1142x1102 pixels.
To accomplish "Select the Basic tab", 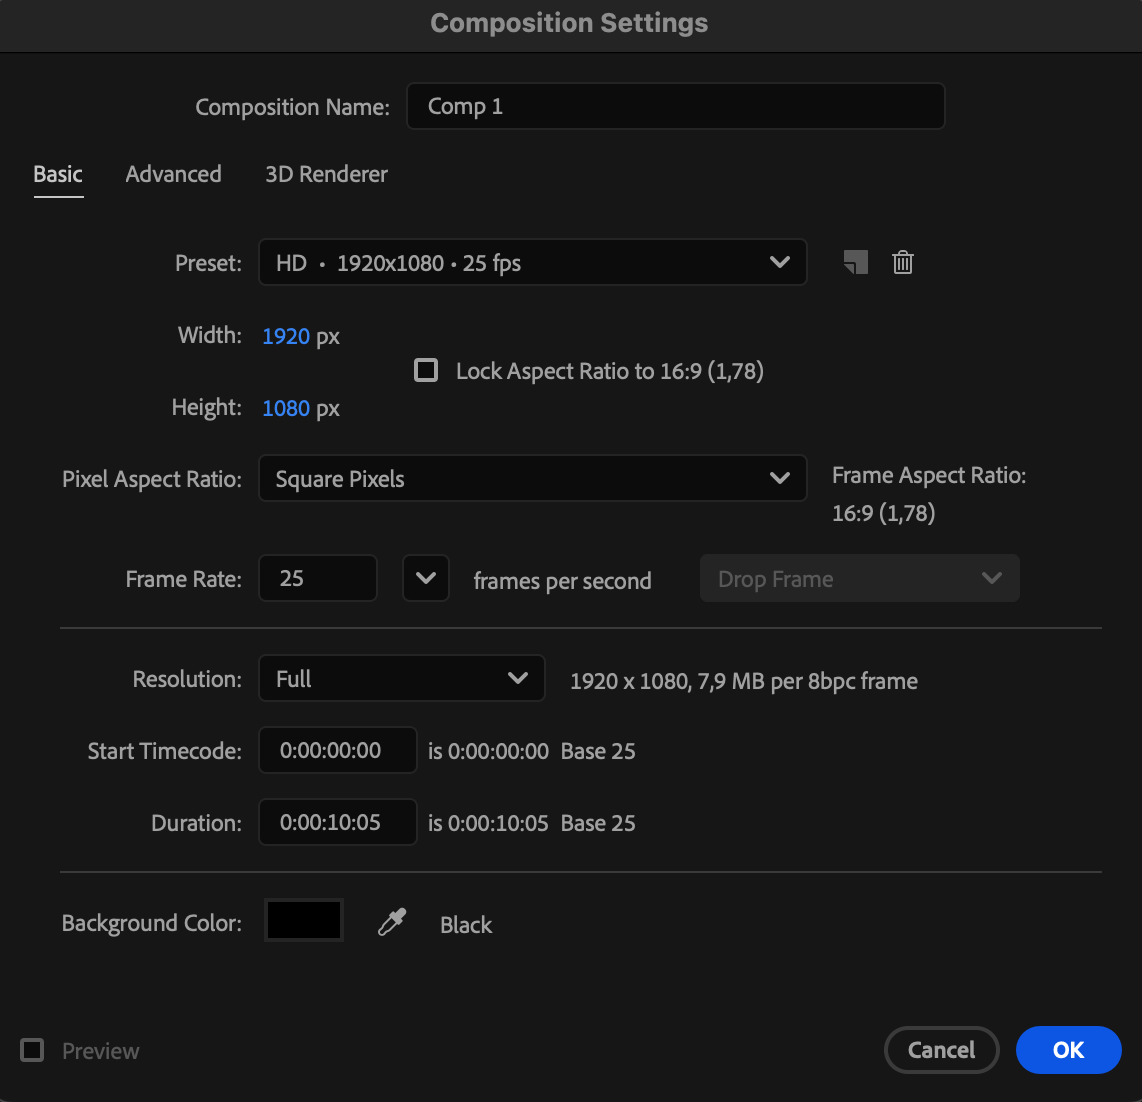I will click(58, 174).
